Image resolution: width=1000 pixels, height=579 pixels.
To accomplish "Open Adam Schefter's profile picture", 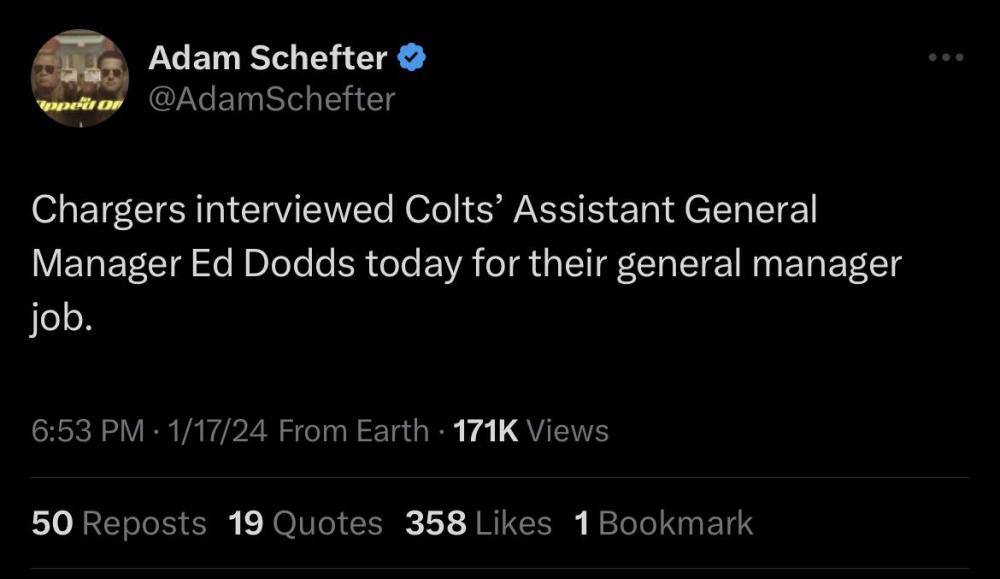I will (x=78, y=78).
